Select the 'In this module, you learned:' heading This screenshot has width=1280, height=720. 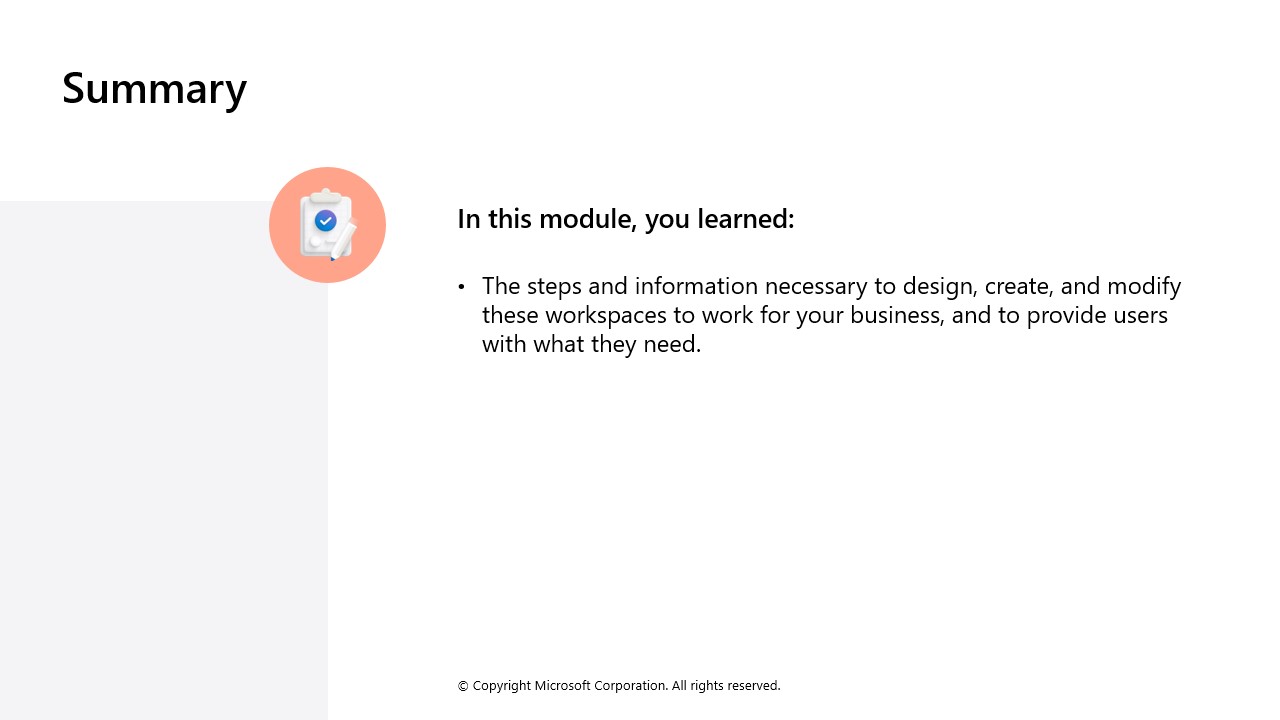click(626, 218)
